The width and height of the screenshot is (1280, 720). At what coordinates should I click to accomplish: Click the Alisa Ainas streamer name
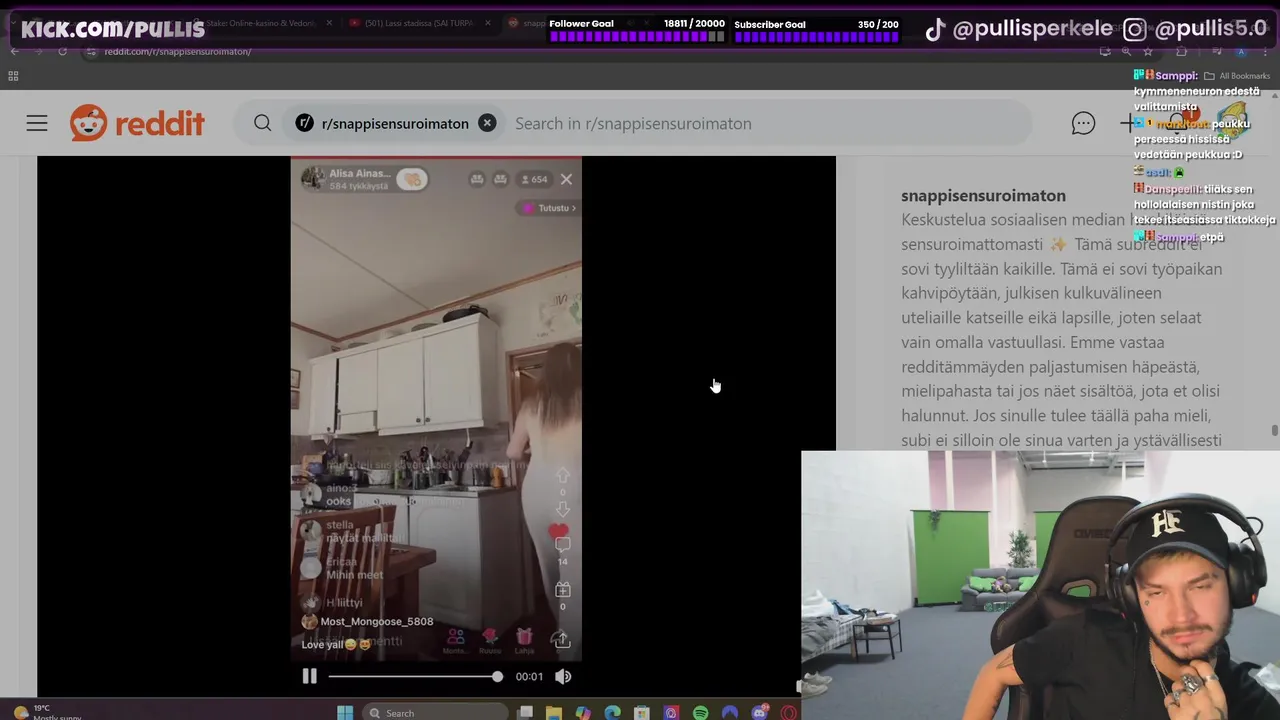coord(359,173)
